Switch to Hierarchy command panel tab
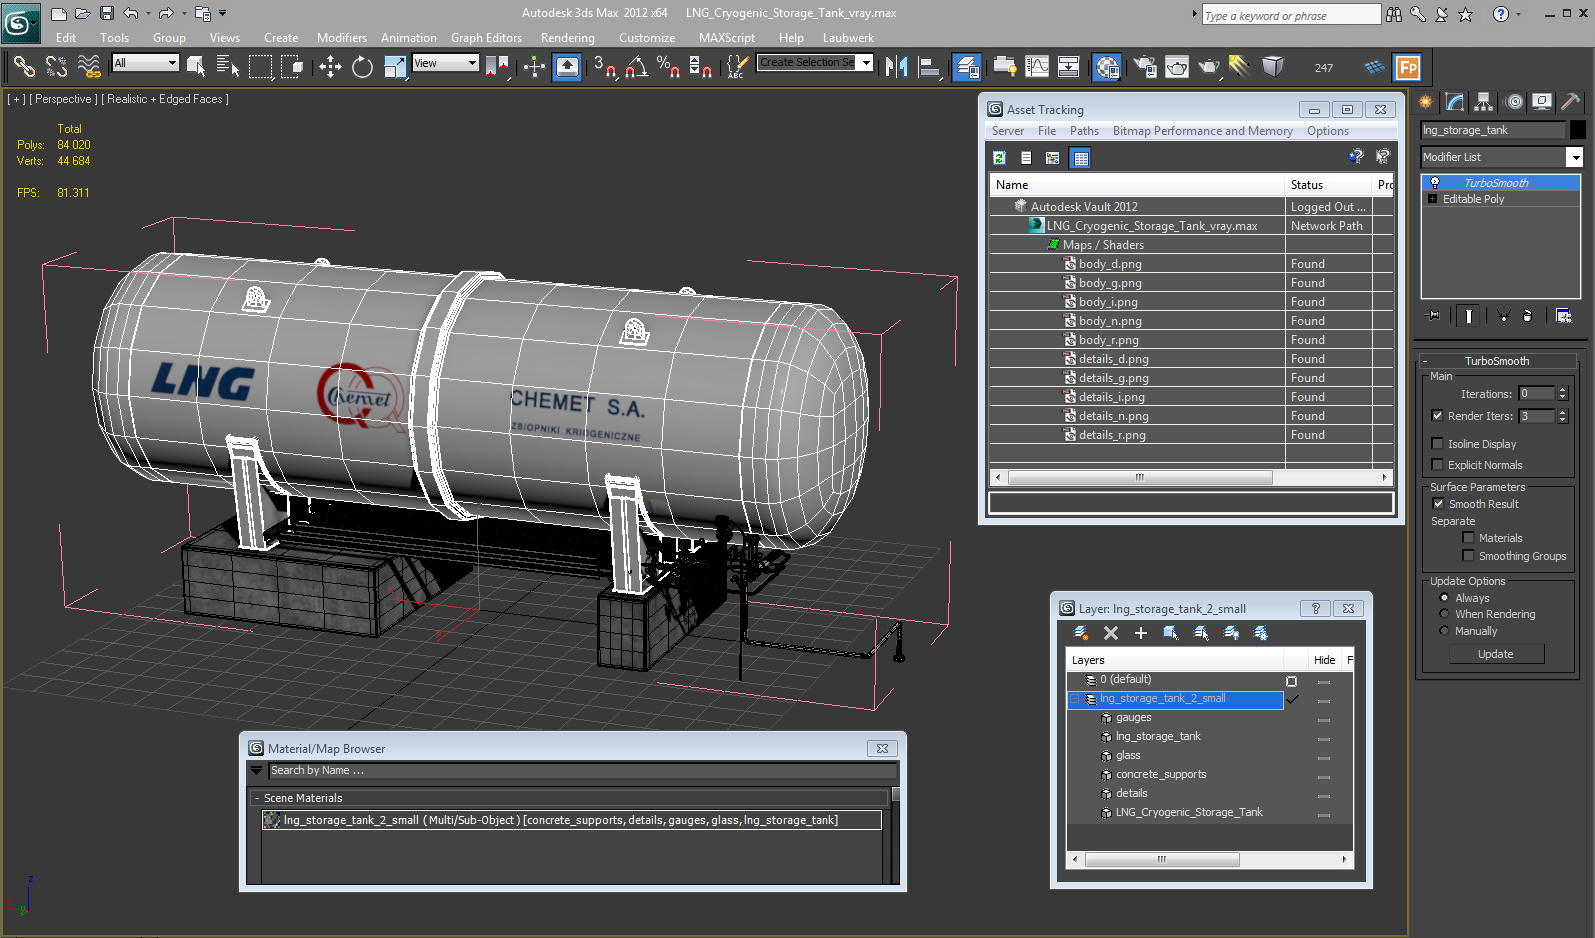The height and width of the screenshot is (938, 1595). pos(1483,101)
